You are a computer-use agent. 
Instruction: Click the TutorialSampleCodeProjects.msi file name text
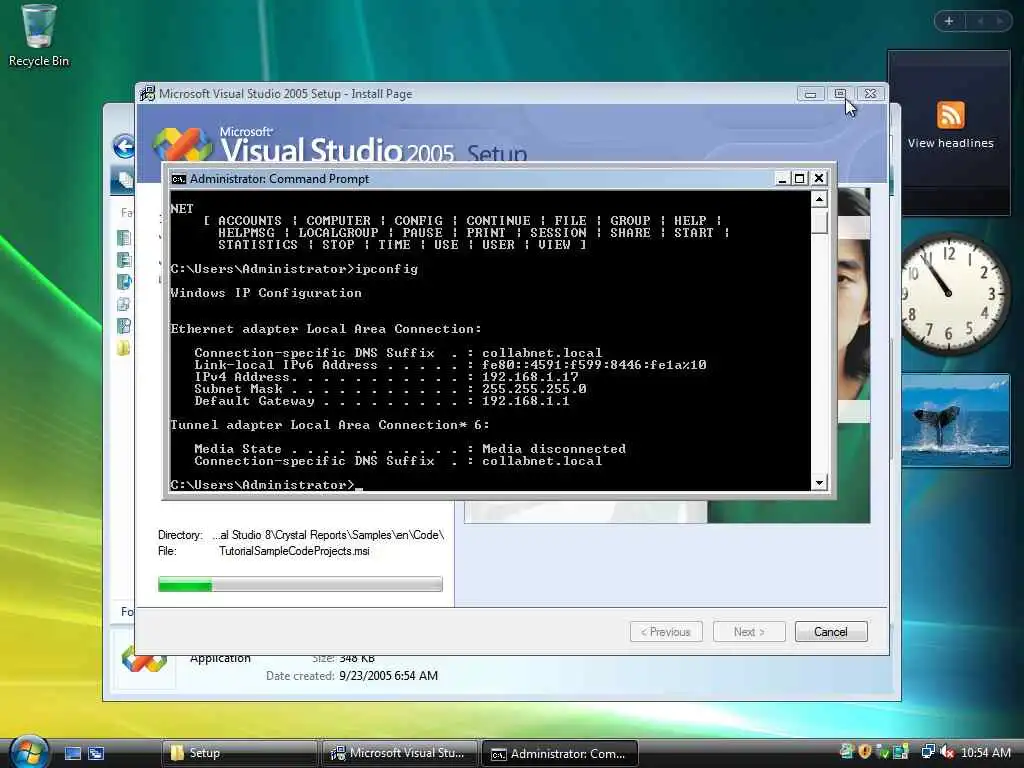[294, 551]
